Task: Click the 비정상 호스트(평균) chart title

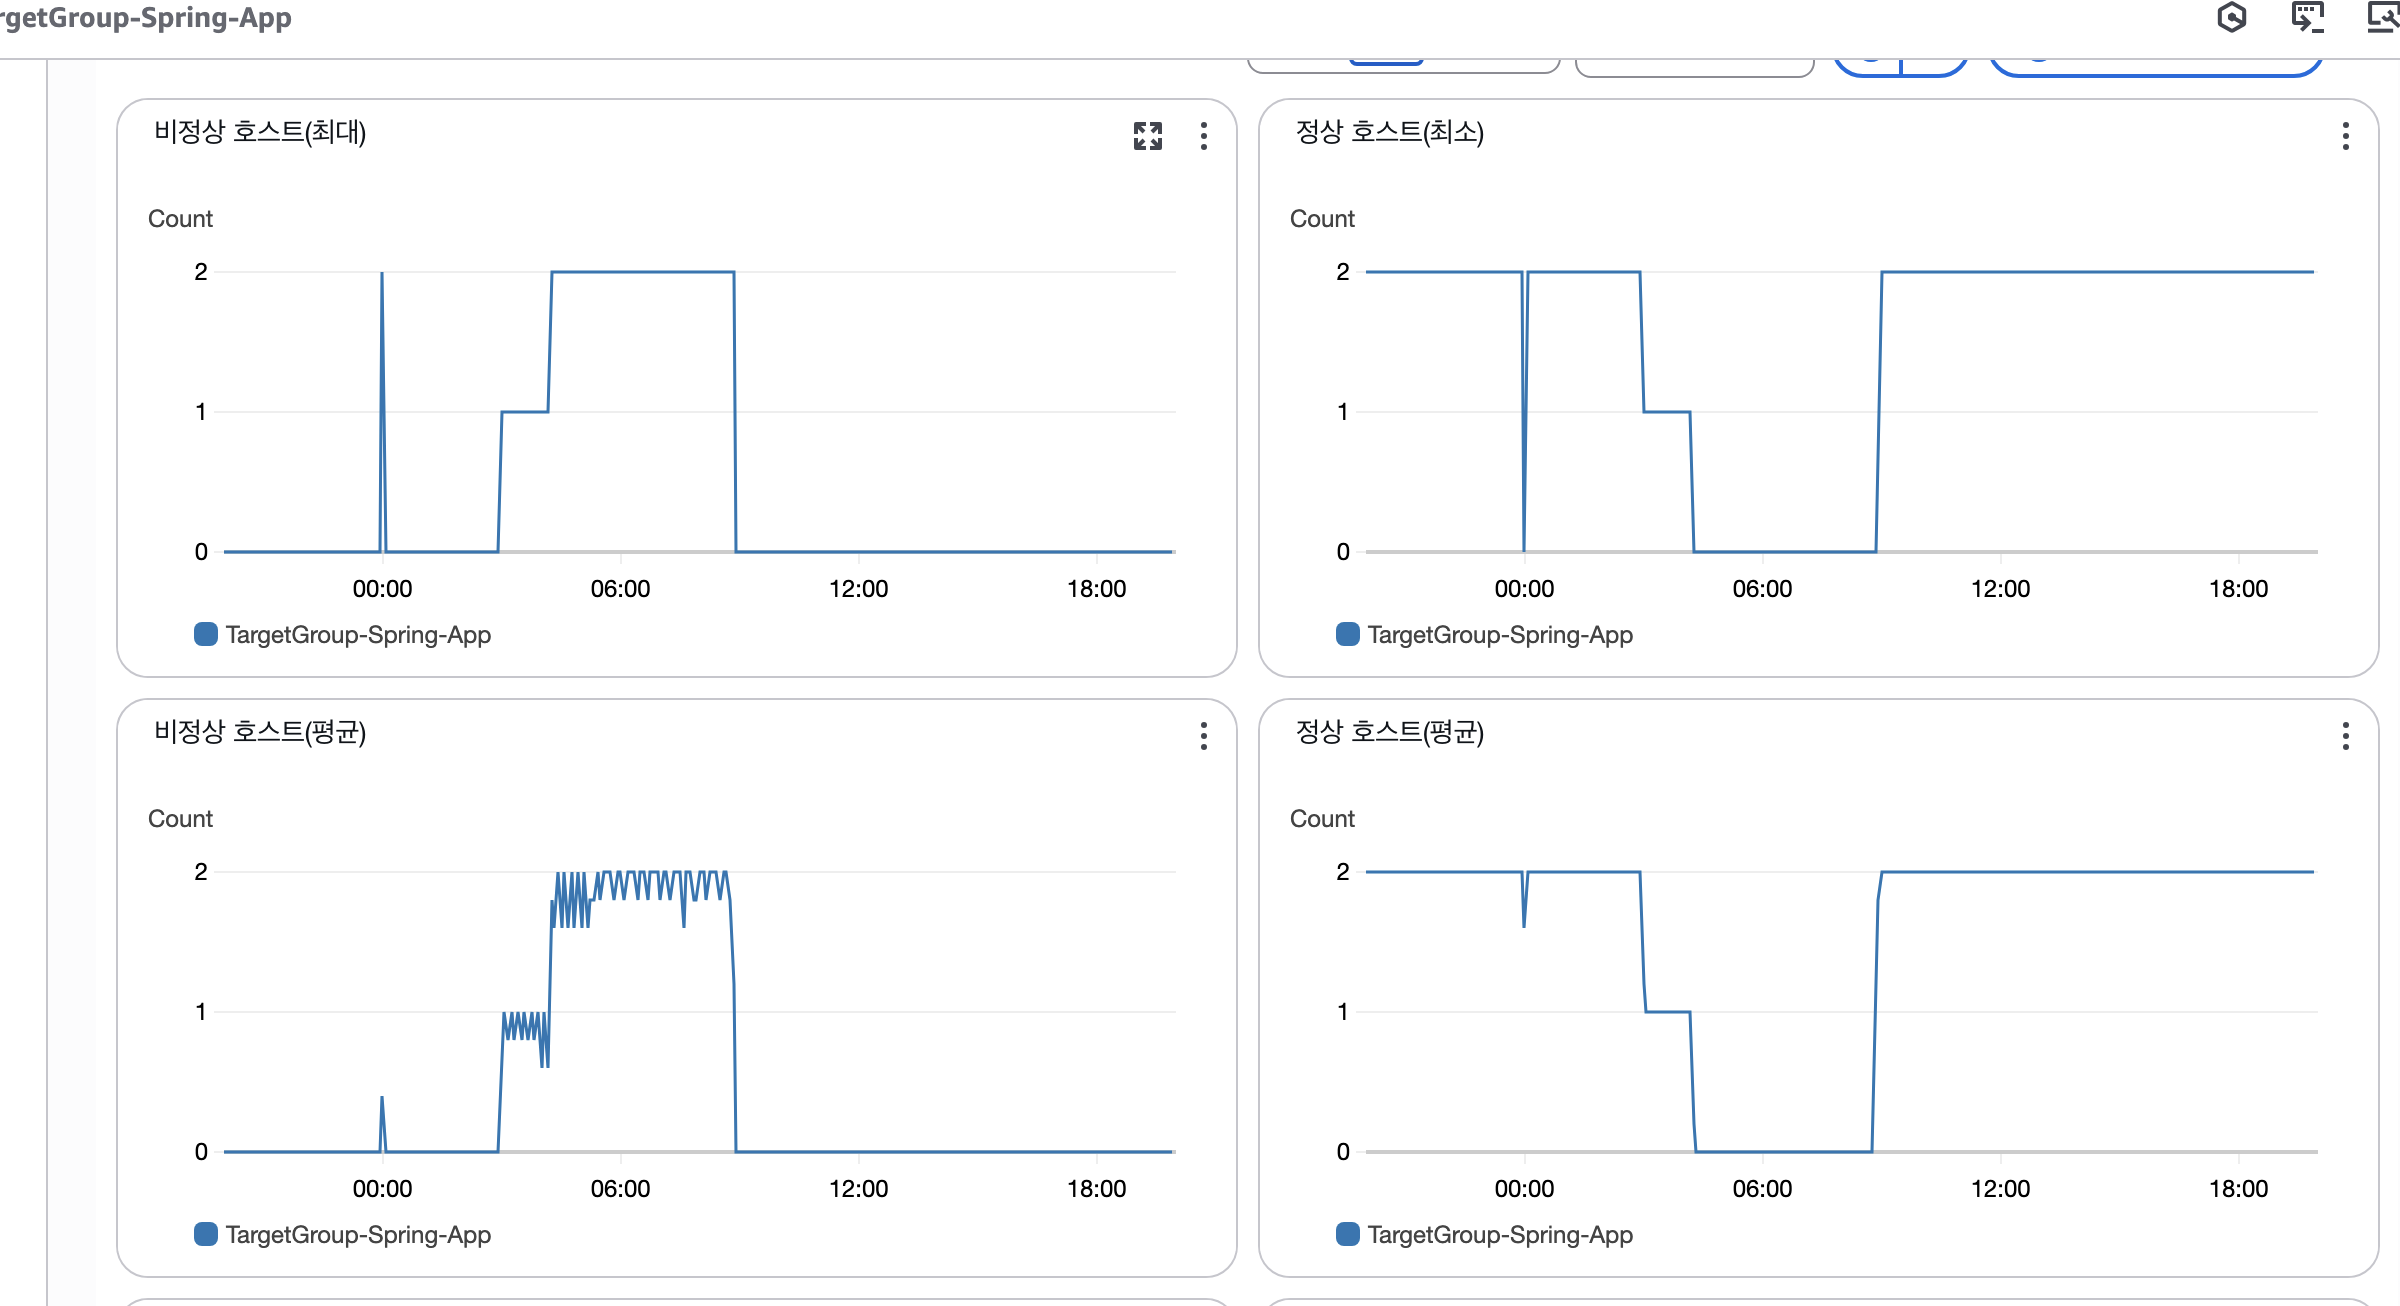Action: 260,732
